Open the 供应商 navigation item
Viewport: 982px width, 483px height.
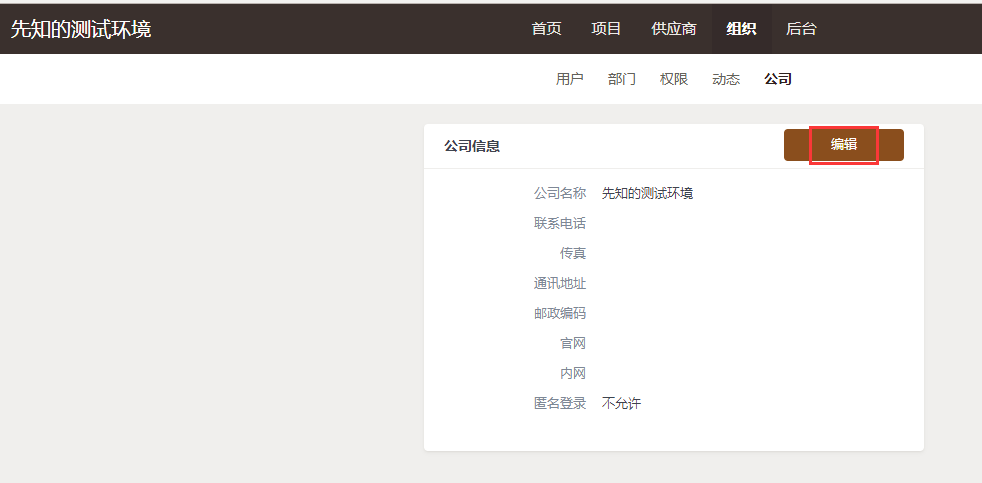[673, 29]
